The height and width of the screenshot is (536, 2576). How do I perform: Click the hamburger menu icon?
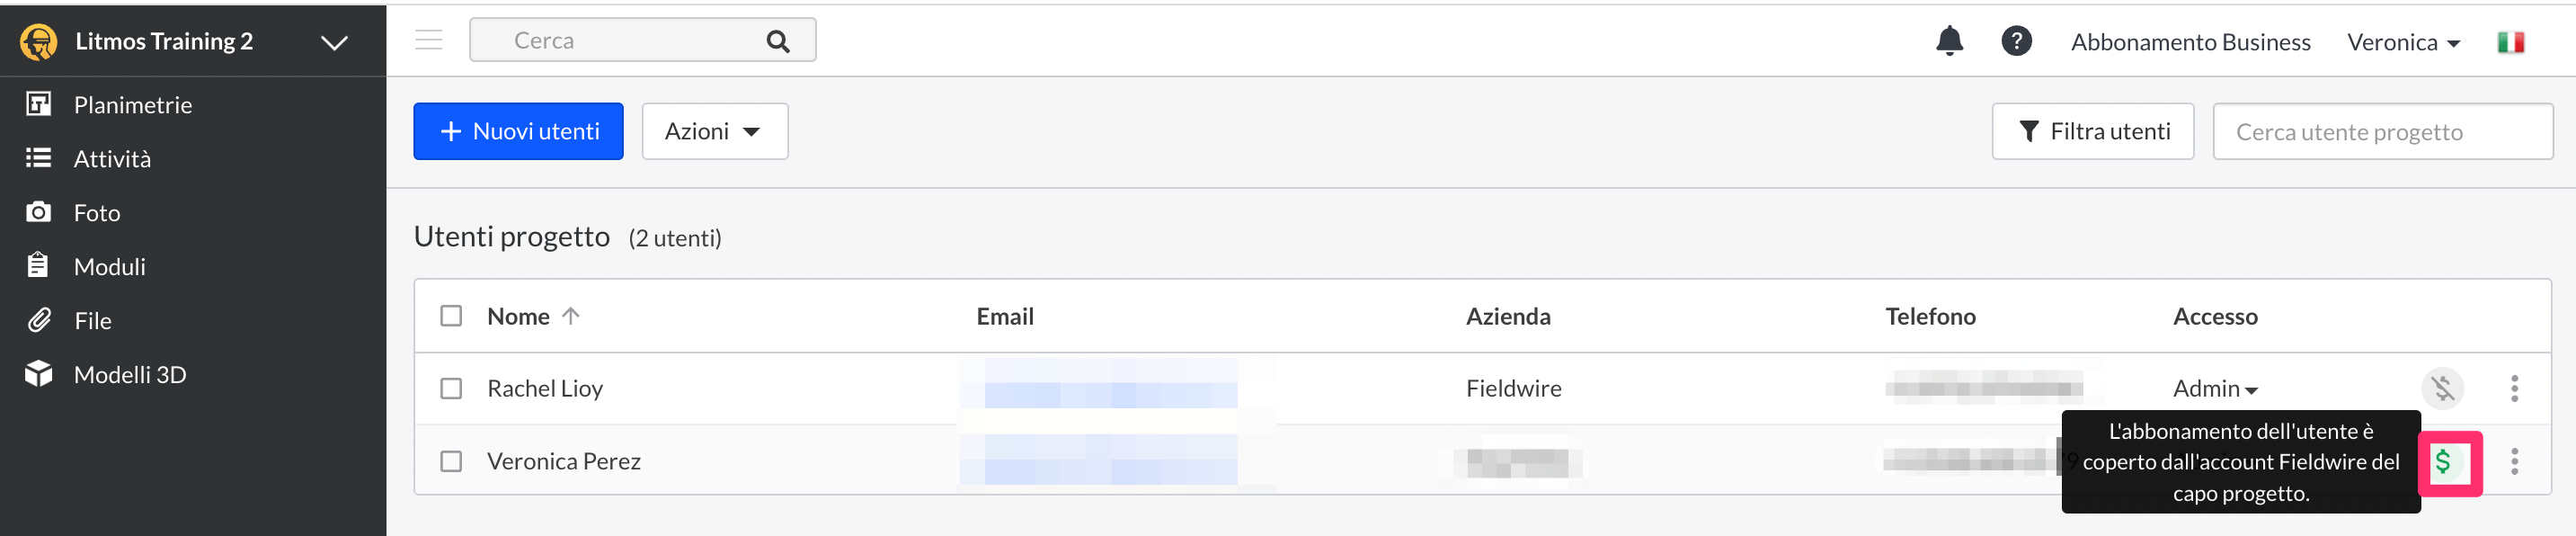[429, 40]
